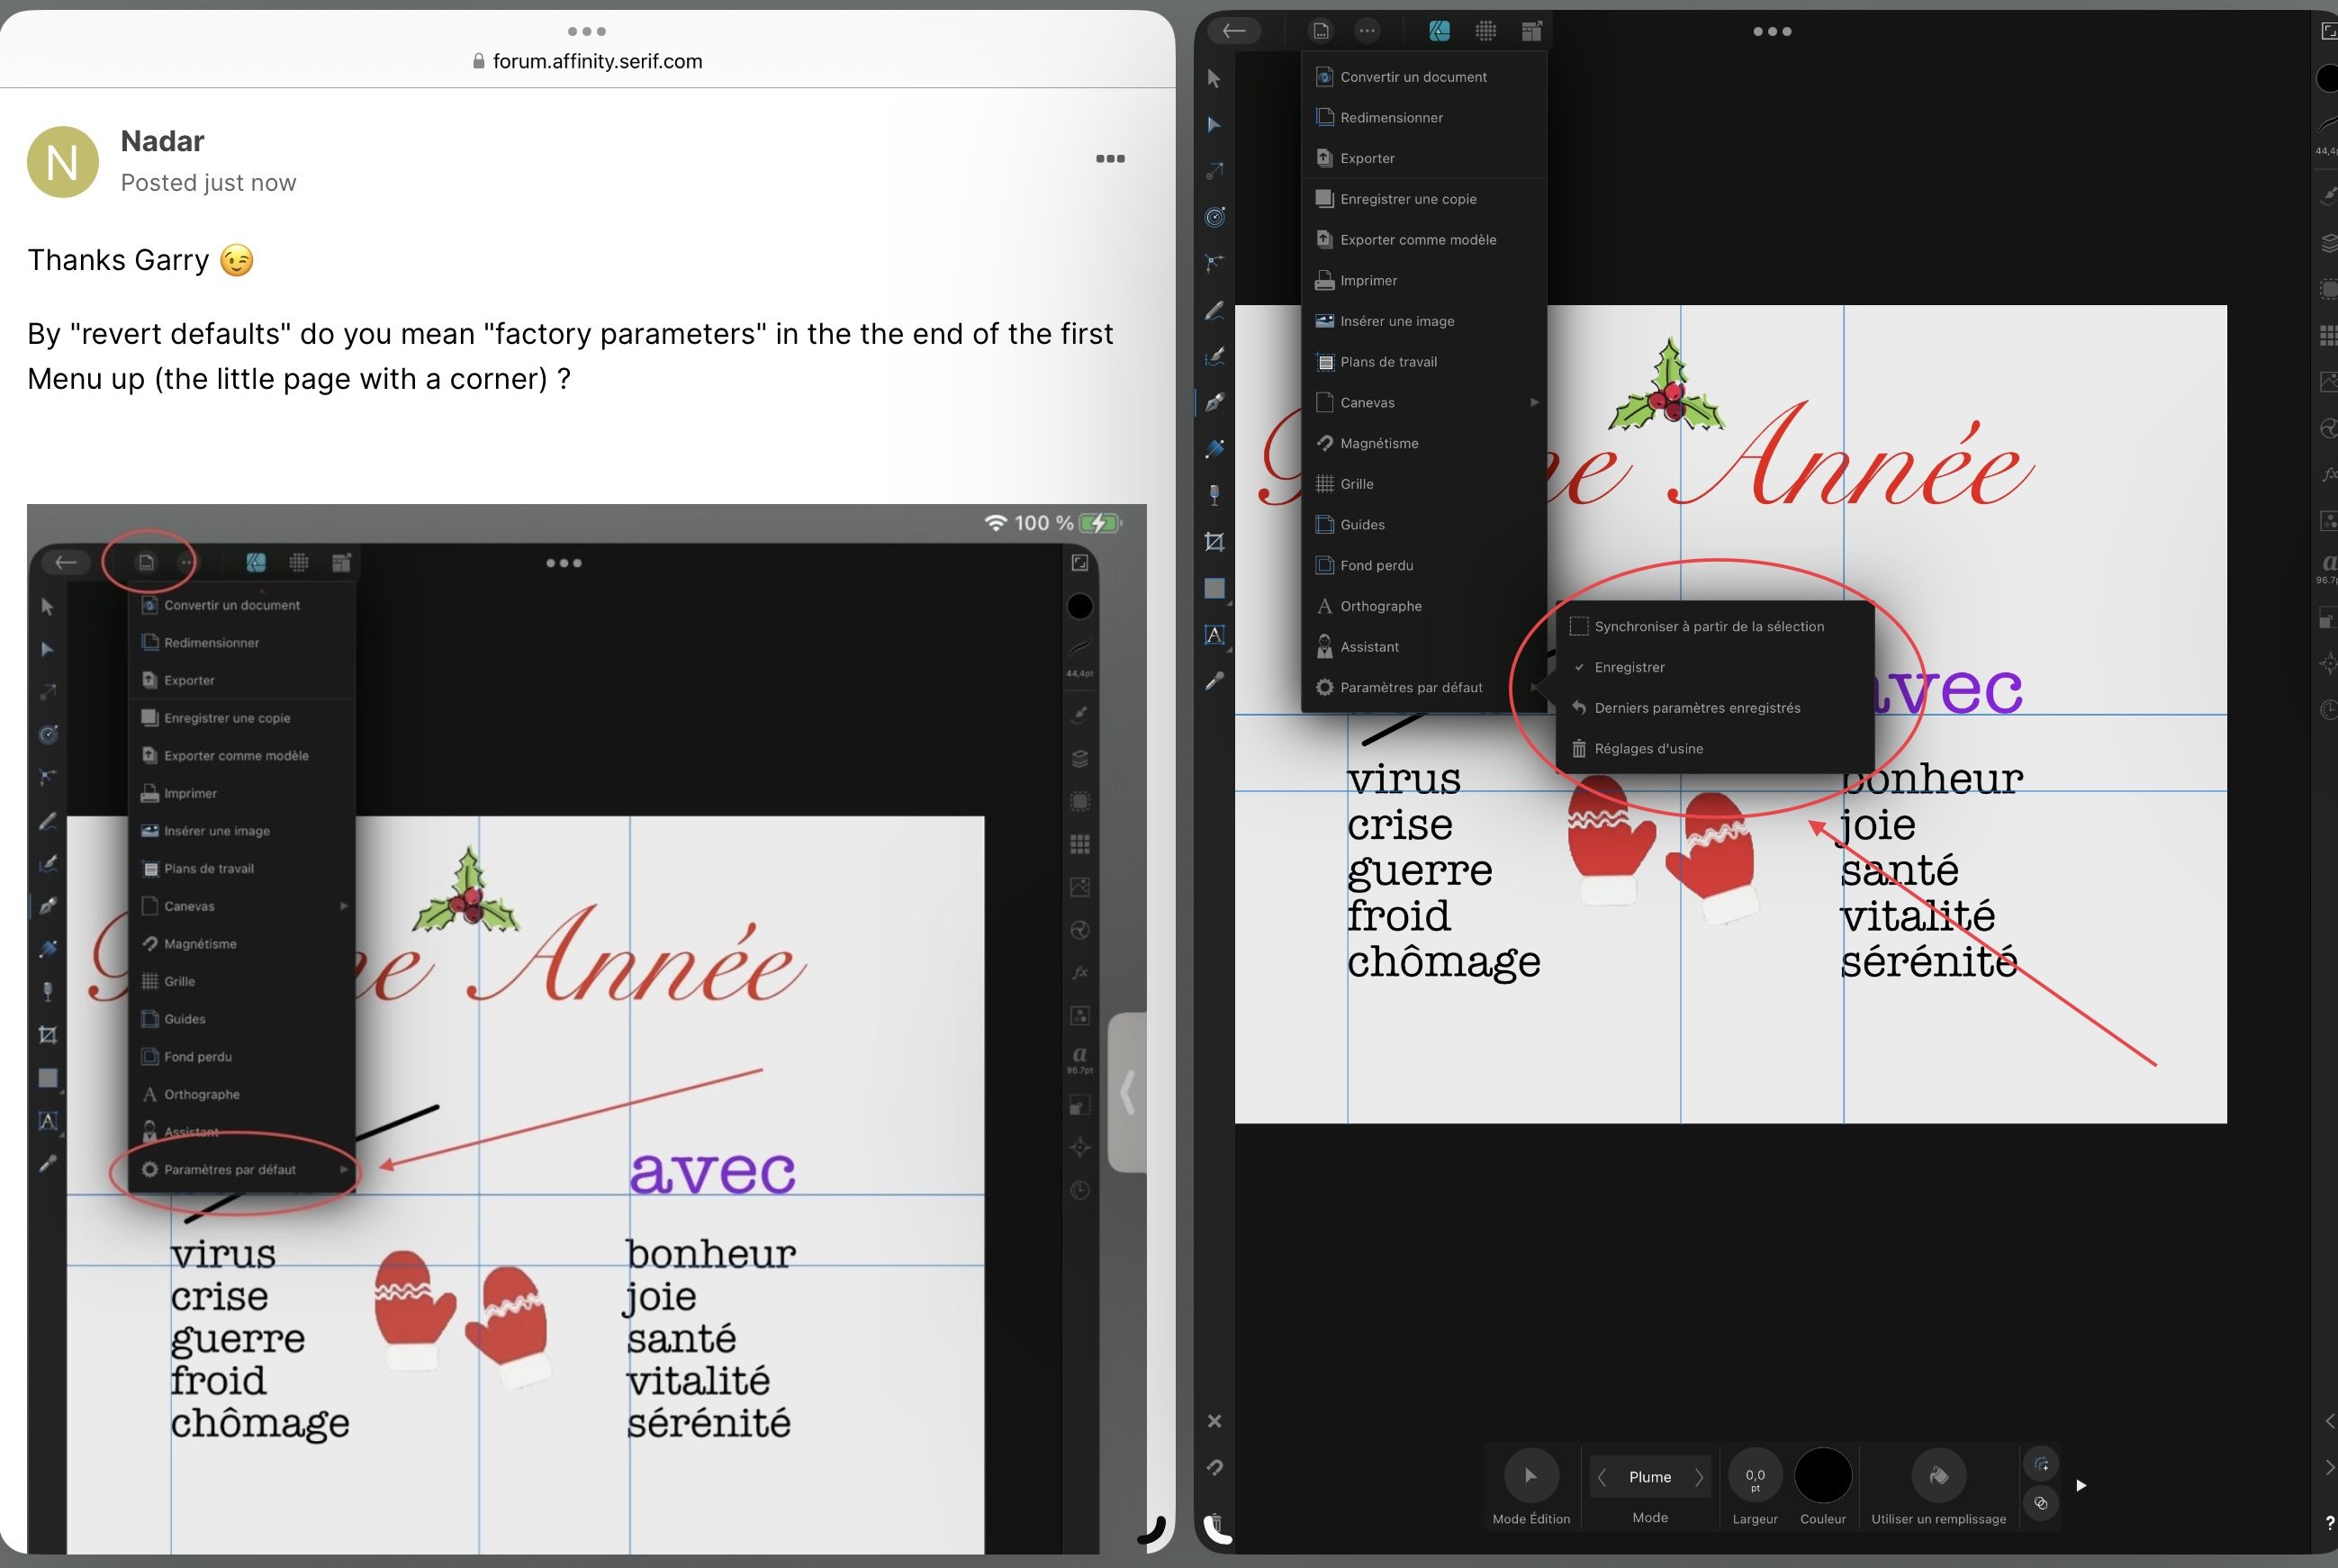Tick the Synchroniser à partir de la sélection checkbox
The height and width of the screenshot is (1568, 2338).
pos(1579,626)
